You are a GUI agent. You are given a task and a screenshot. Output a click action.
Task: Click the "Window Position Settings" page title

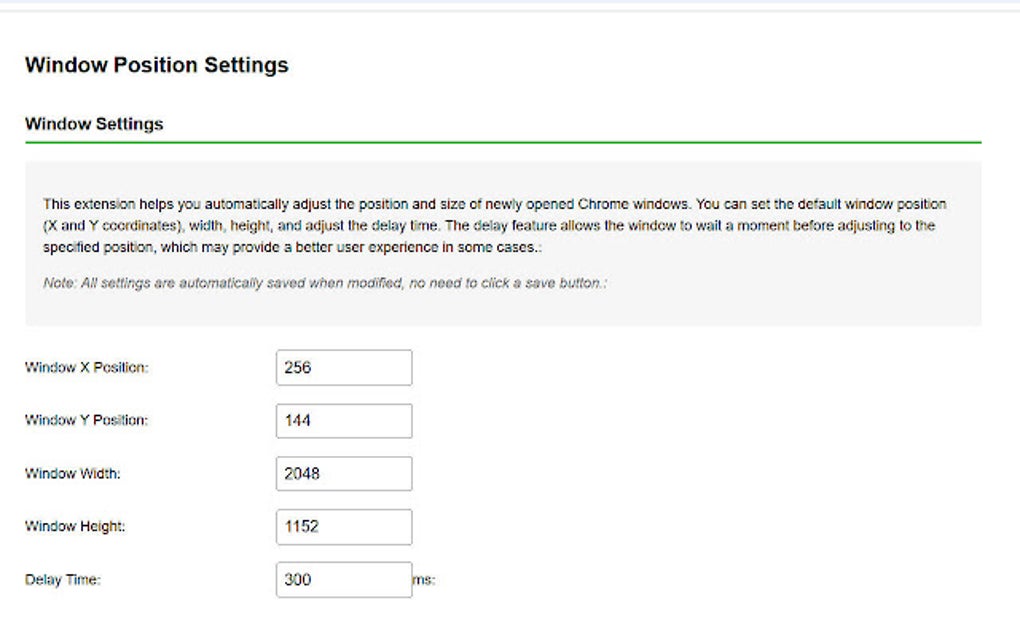pyautogui.click(x=156, y=66)
